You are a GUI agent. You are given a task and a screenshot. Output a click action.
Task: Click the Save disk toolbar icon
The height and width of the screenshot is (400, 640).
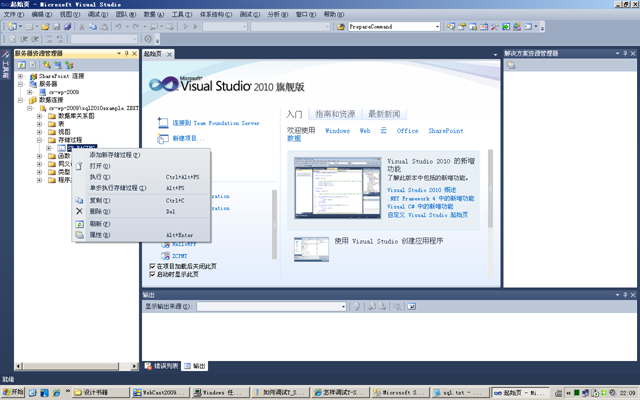click(x=57, y=27)
